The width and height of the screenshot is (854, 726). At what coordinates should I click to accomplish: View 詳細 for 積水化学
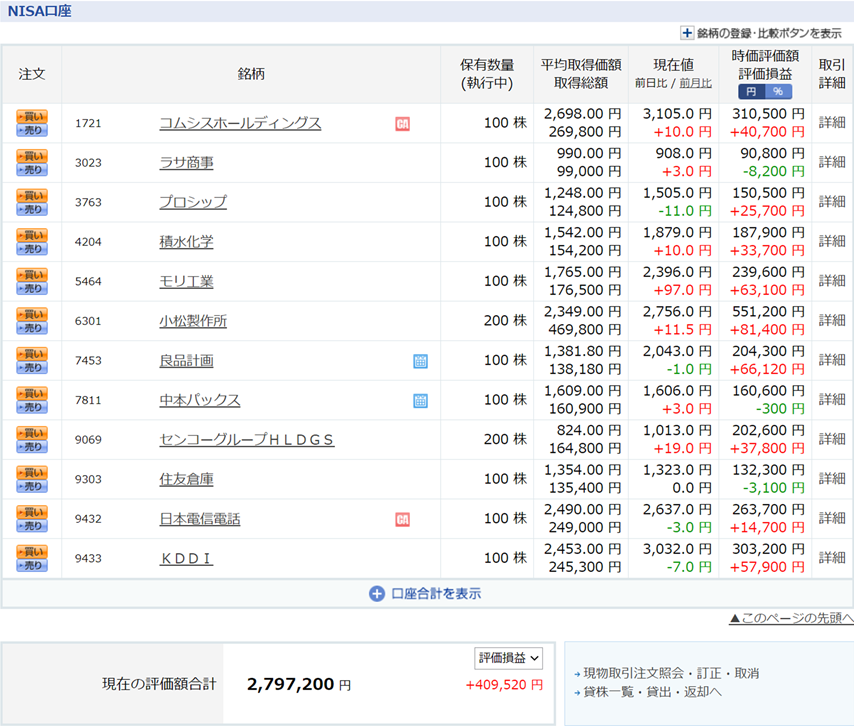pos(832,241)
